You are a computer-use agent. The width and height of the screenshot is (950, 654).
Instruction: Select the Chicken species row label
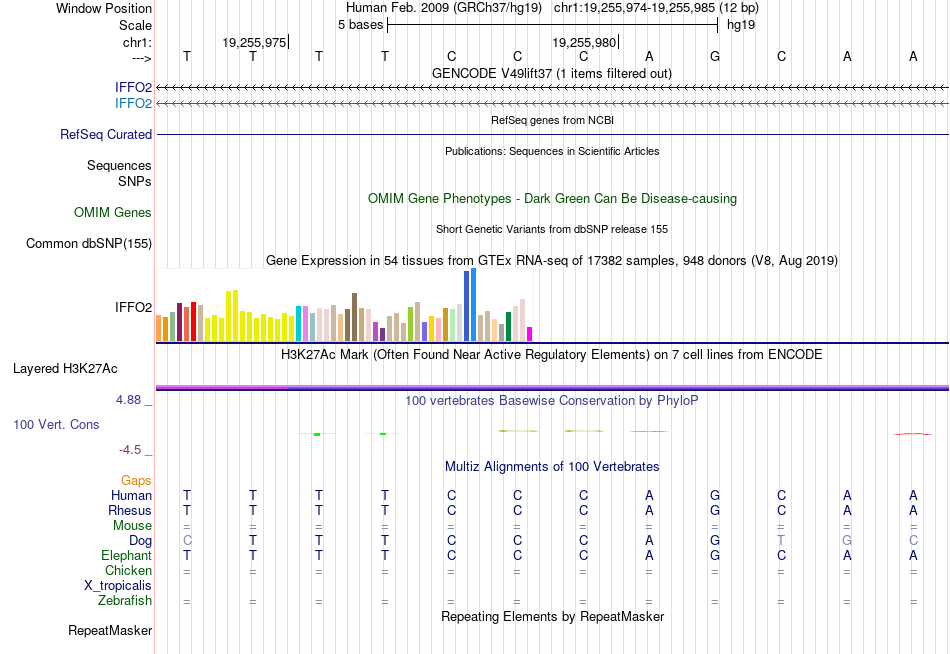(128, 571)
